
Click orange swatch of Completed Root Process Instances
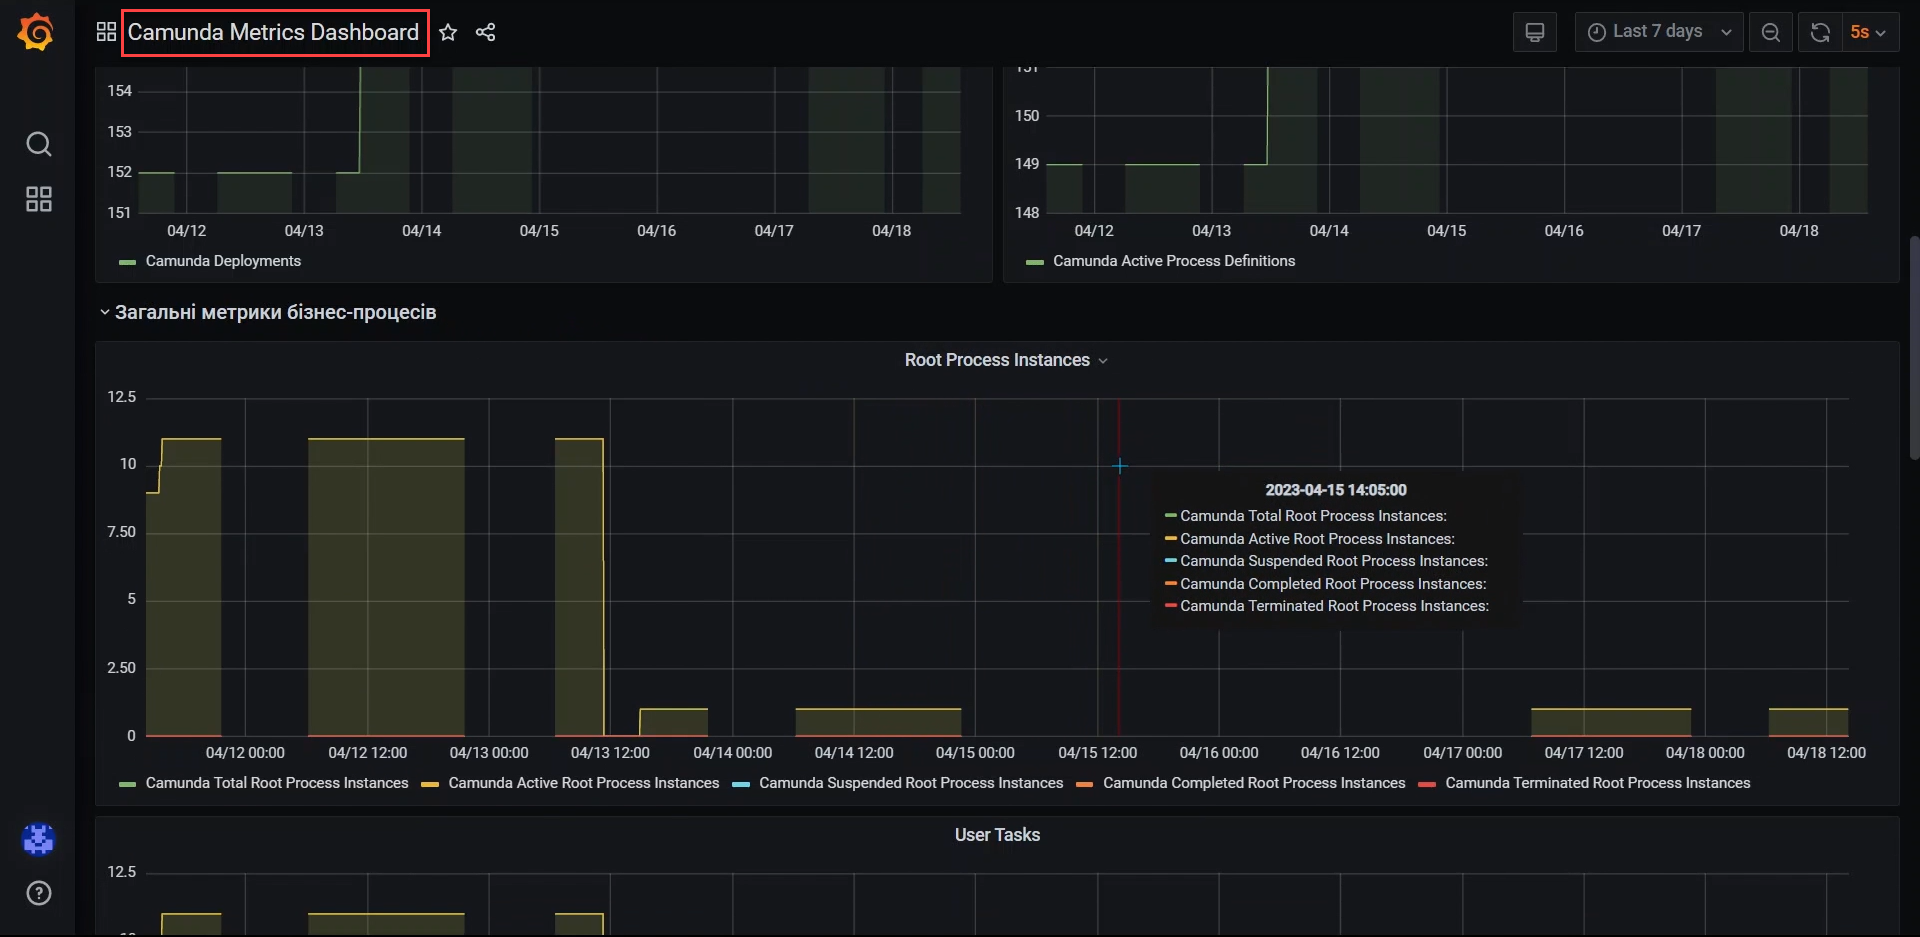tap(1085, 784)
